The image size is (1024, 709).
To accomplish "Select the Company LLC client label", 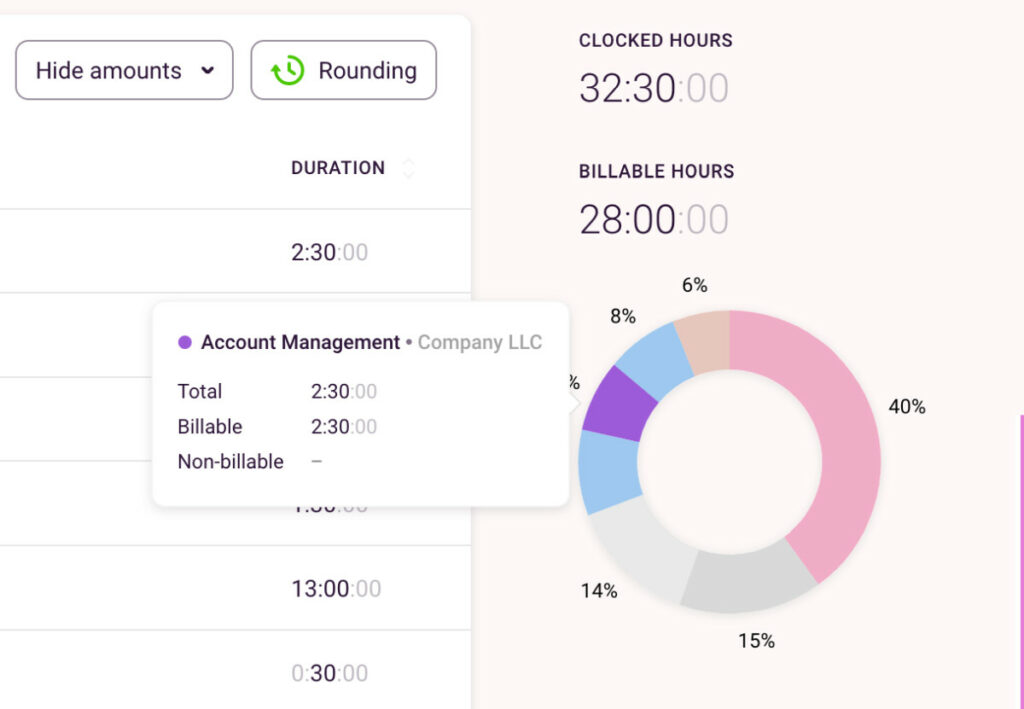I will click(x=480, y=342).
